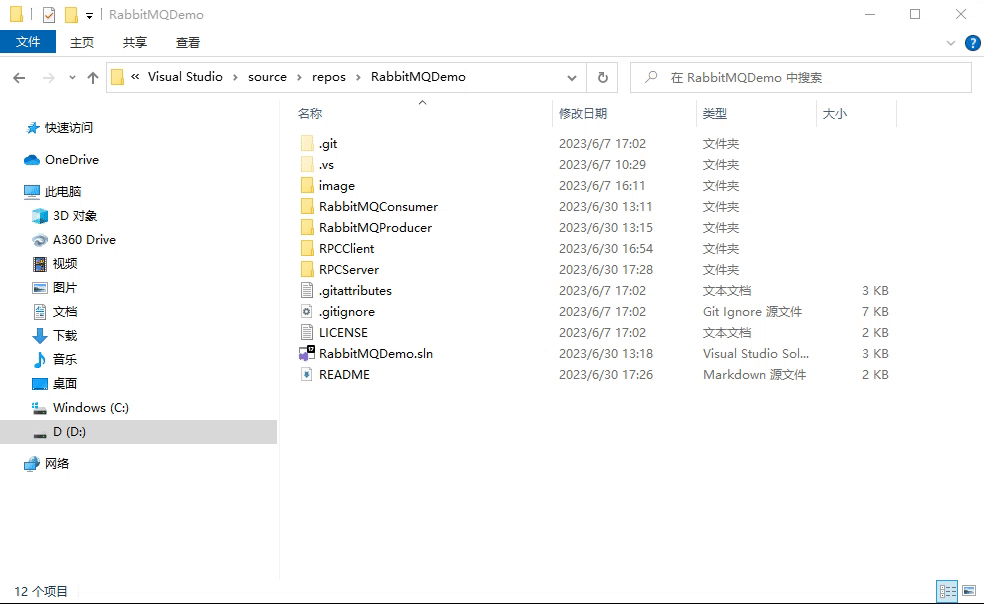984x604 pixels.
Task: Click the .gitignore file icon
Action: tap(307, 311)
